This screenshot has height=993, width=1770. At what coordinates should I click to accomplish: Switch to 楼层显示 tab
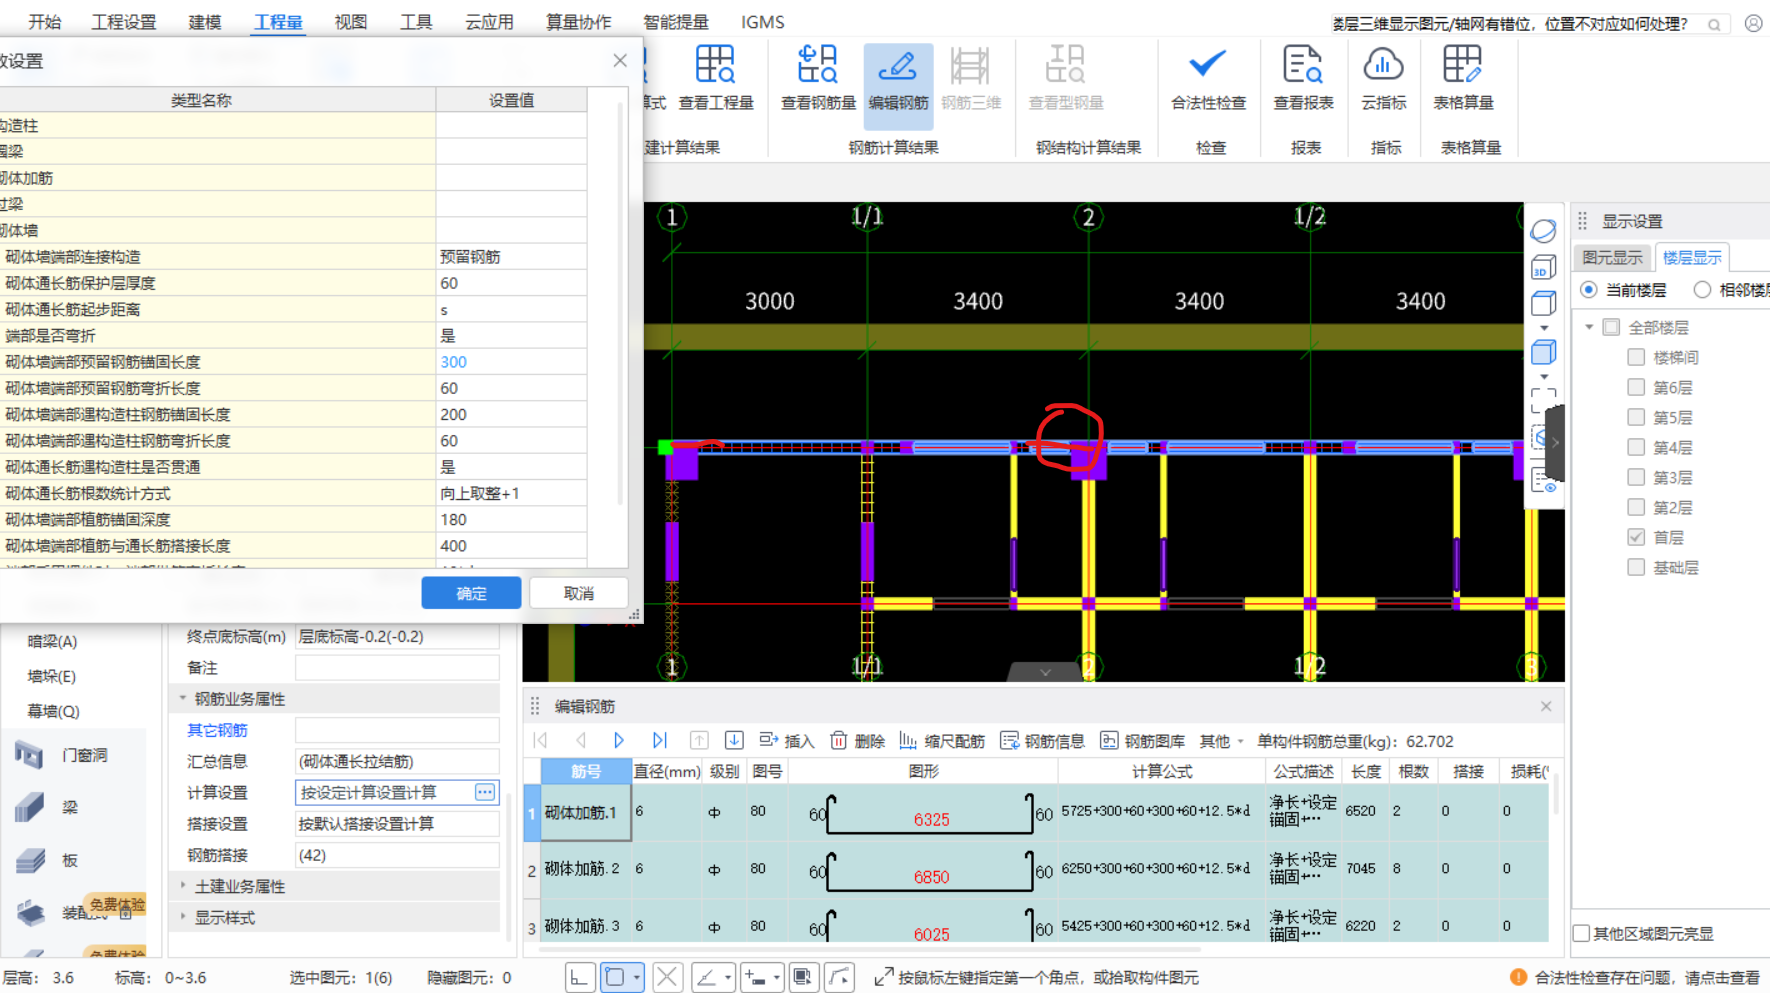tap(1692, 258)
